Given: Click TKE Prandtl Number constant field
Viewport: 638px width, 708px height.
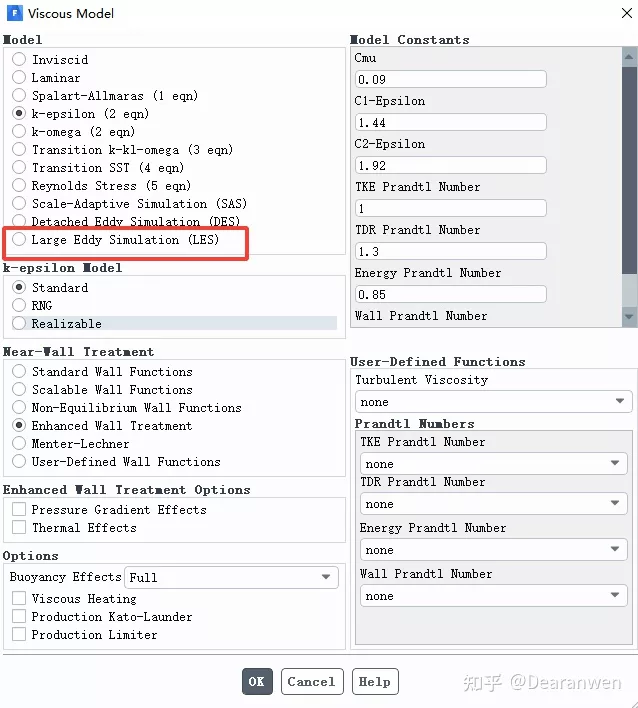Looking at the screenshot, I should click(451, 208).
